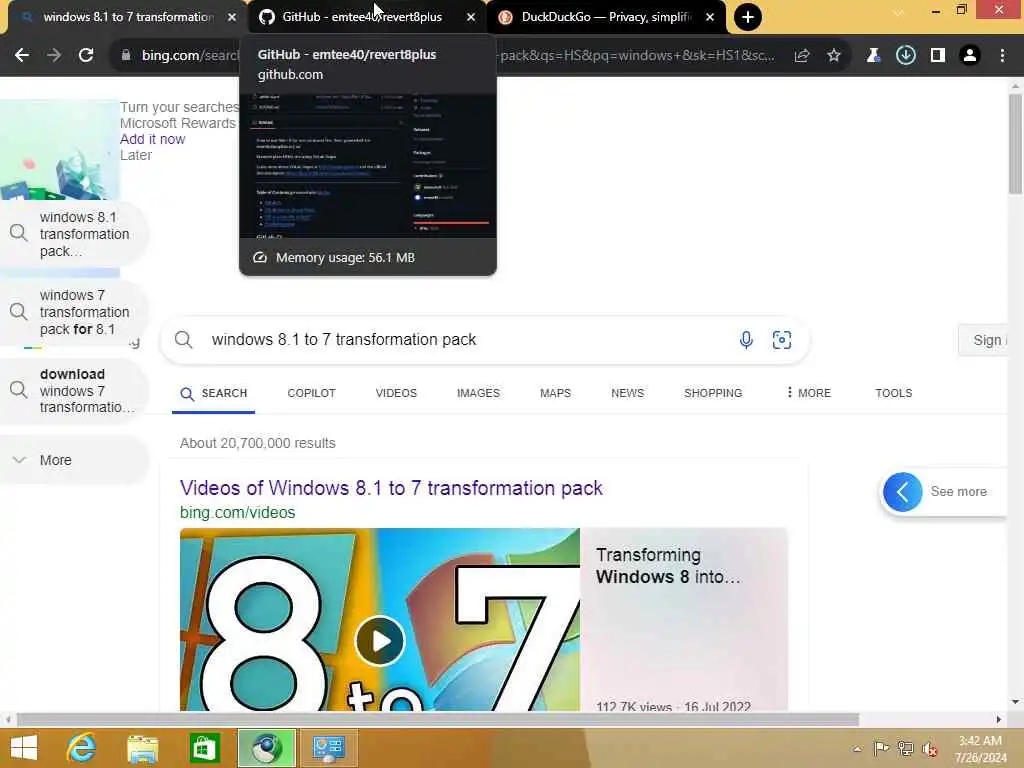The width and height of the screenshot is (1024, 768).
Task: Switch to VIDEOS results
Action: pos(396,393)
